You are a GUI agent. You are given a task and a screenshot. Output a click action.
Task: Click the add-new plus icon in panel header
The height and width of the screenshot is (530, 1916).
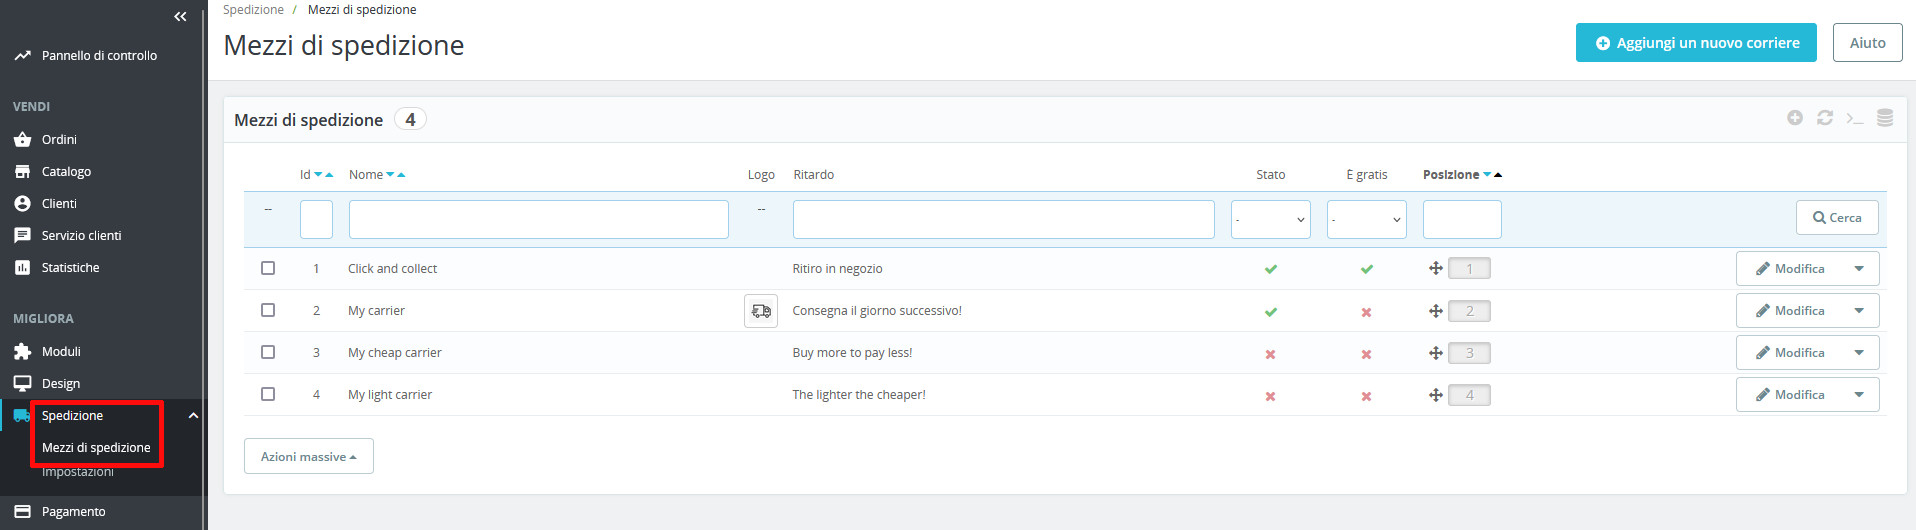[x=1795, y=118]
